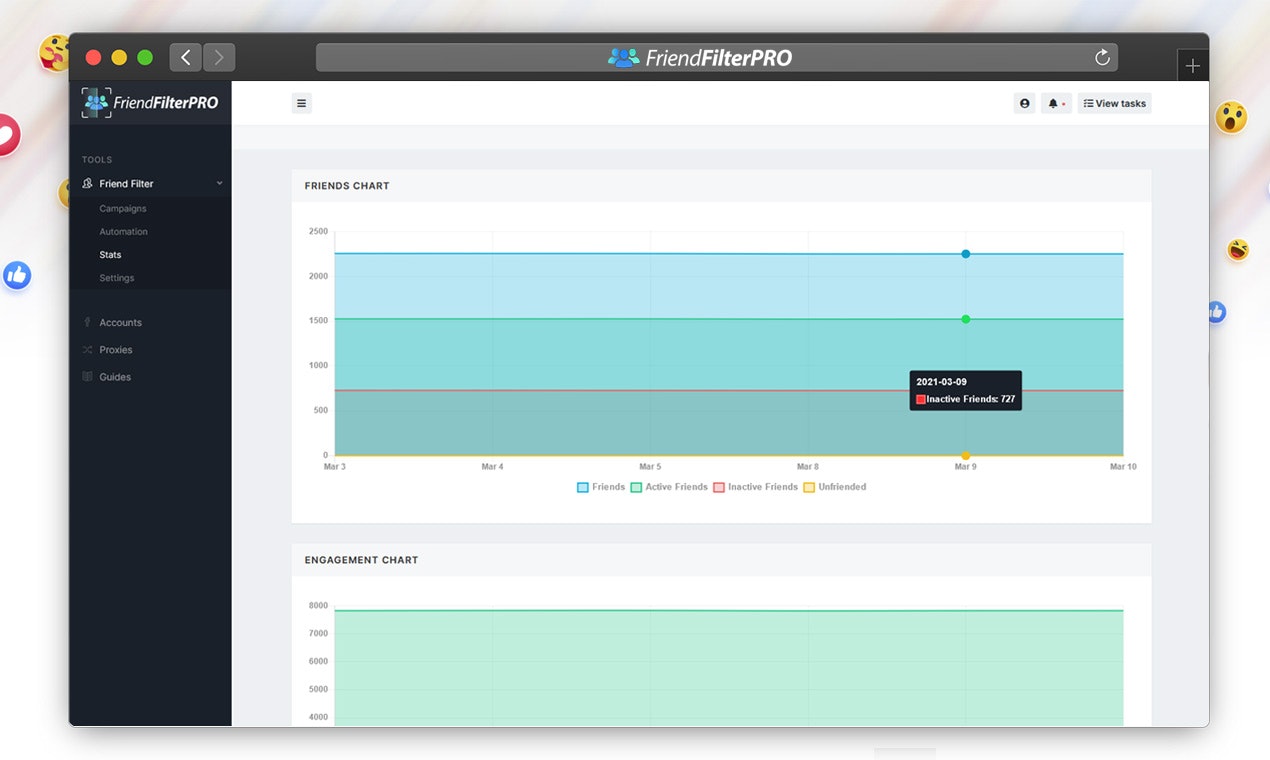Open the user account icon button
This screenshot has width=1270, height=760.
pos(1024,103)
